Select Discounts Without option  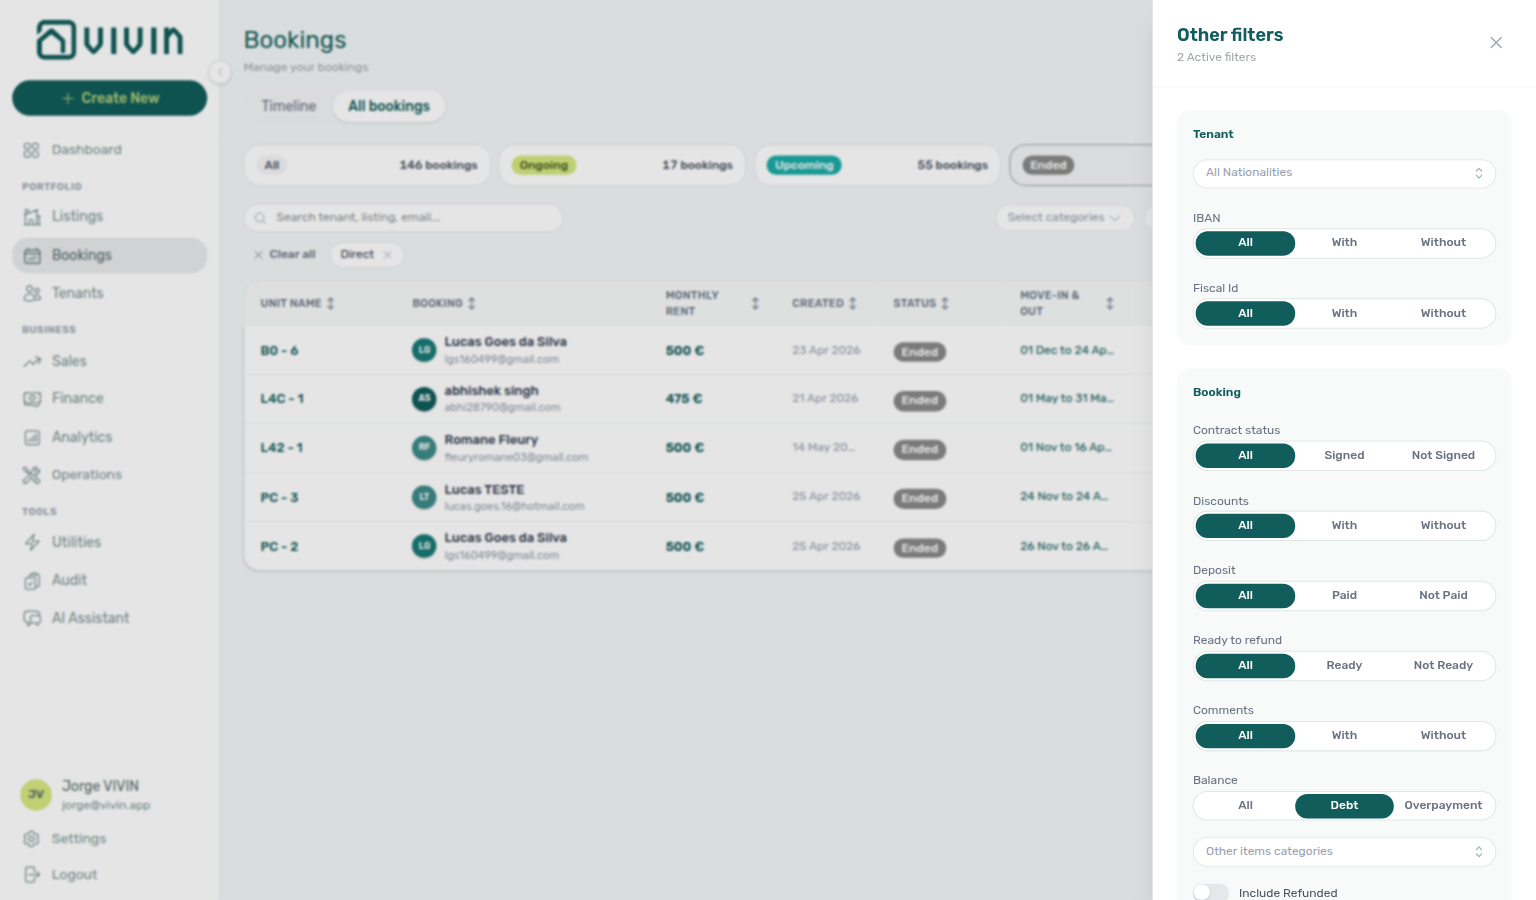tap(1443, 525)
